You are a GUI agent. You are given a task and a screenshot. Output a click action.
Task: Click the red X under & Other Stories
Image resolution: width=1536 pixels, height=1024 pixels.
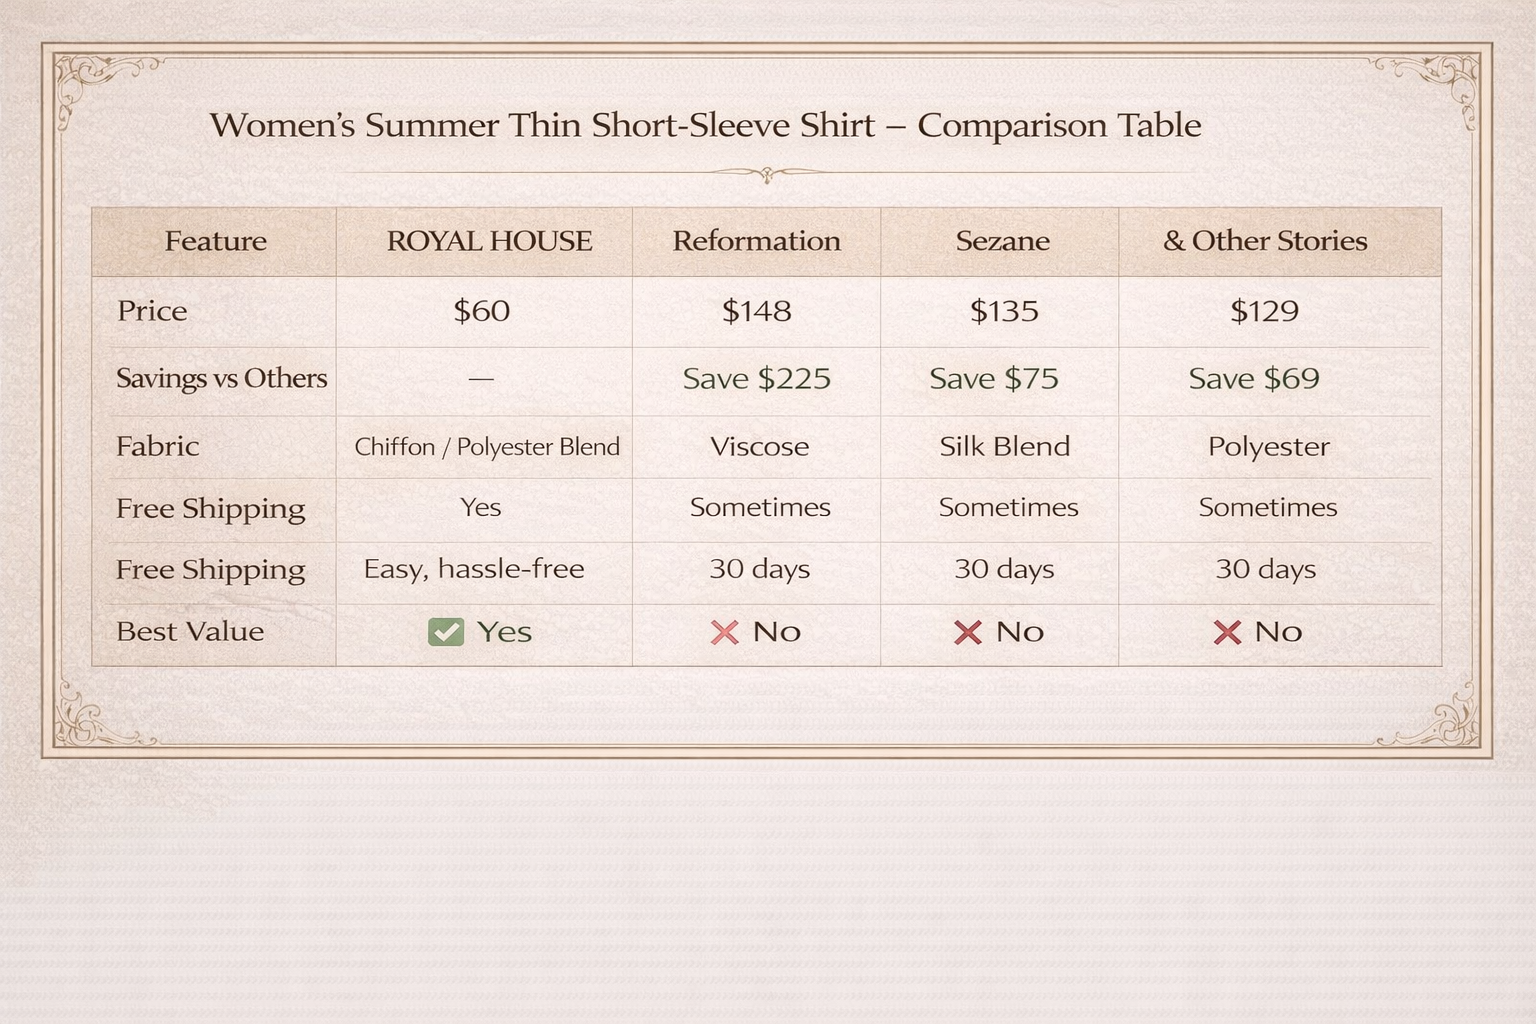click(x=1226, y=632)
